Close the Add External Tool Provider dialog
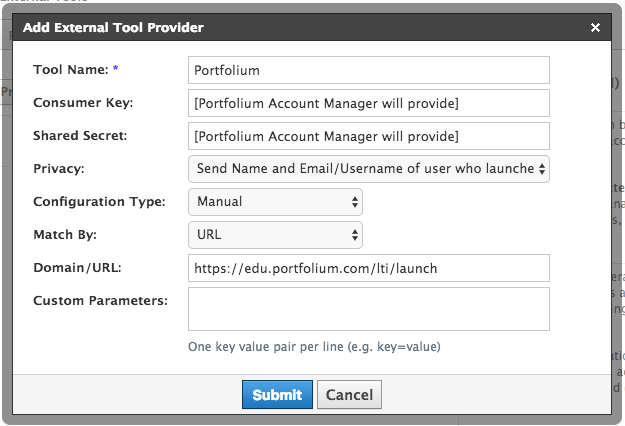 coord(596,28)
